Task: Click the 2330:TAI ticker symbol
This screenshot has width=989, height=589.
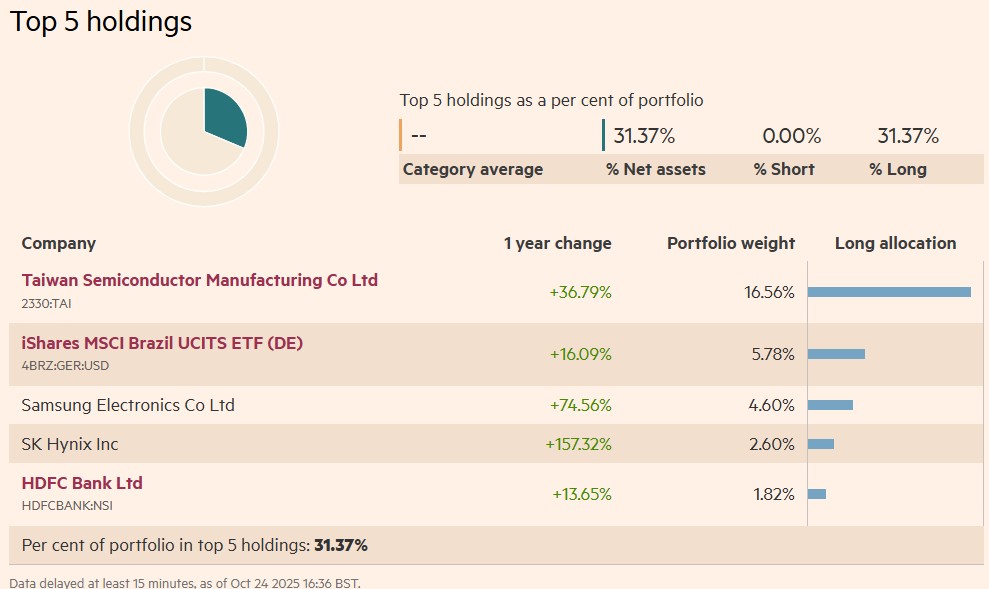Action: coord(48,302)
